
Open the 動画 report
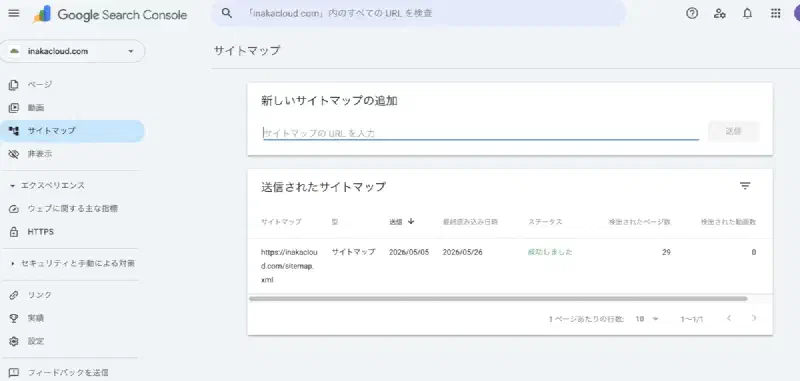click(x=72, y=108)
